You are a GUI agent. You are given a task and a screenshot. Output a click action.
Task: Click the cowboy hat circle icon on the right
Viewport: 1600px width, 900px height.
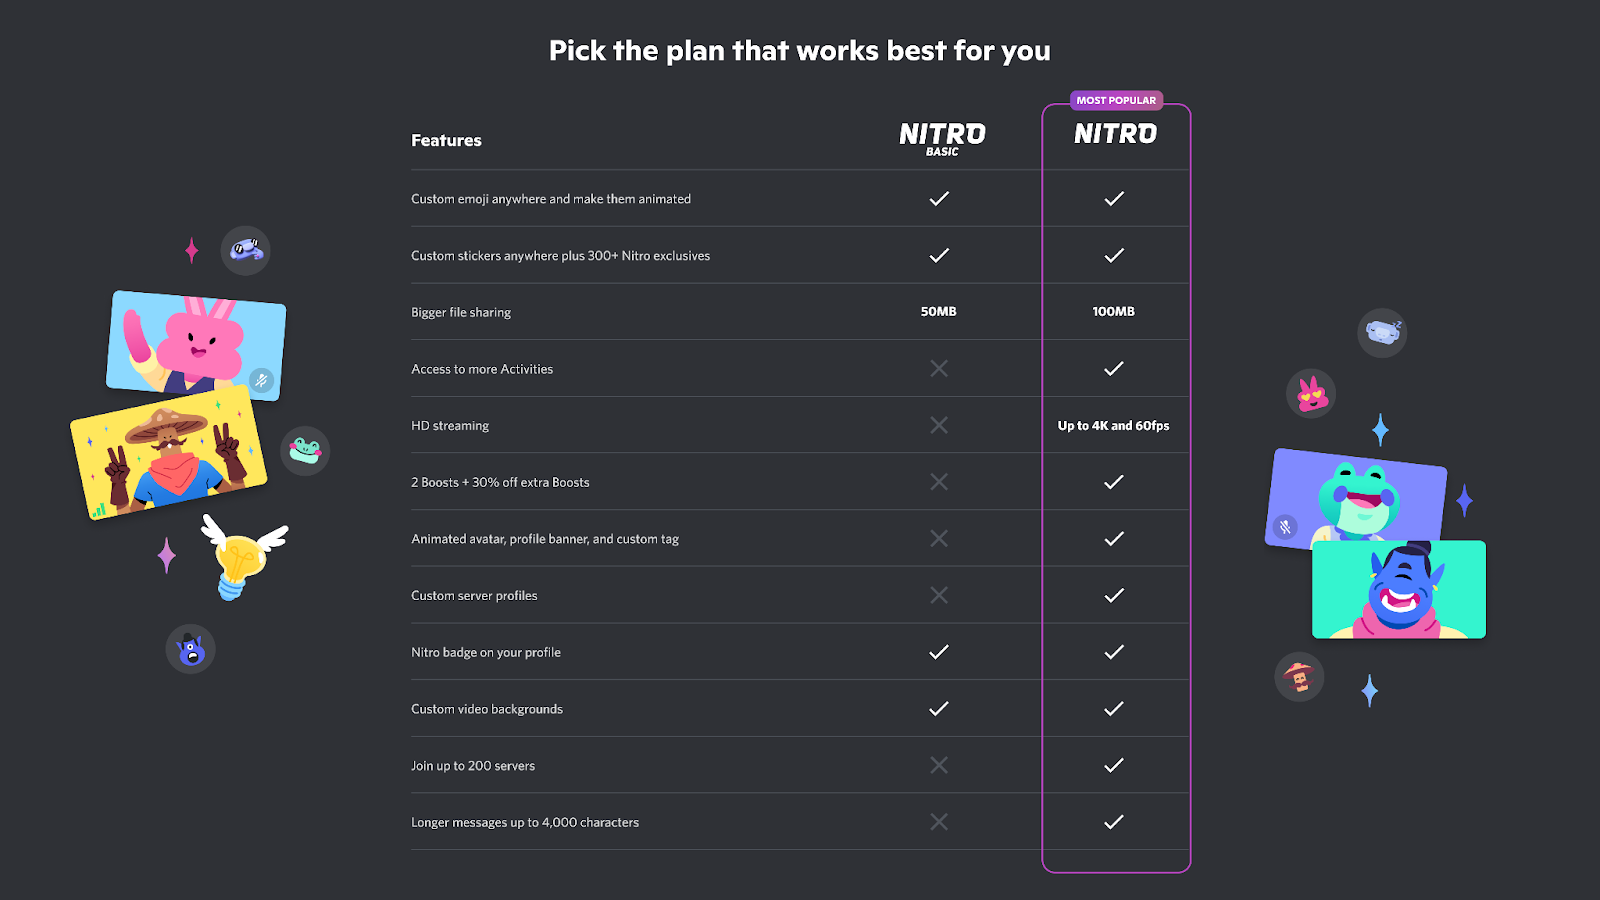tap(1298, 677)
